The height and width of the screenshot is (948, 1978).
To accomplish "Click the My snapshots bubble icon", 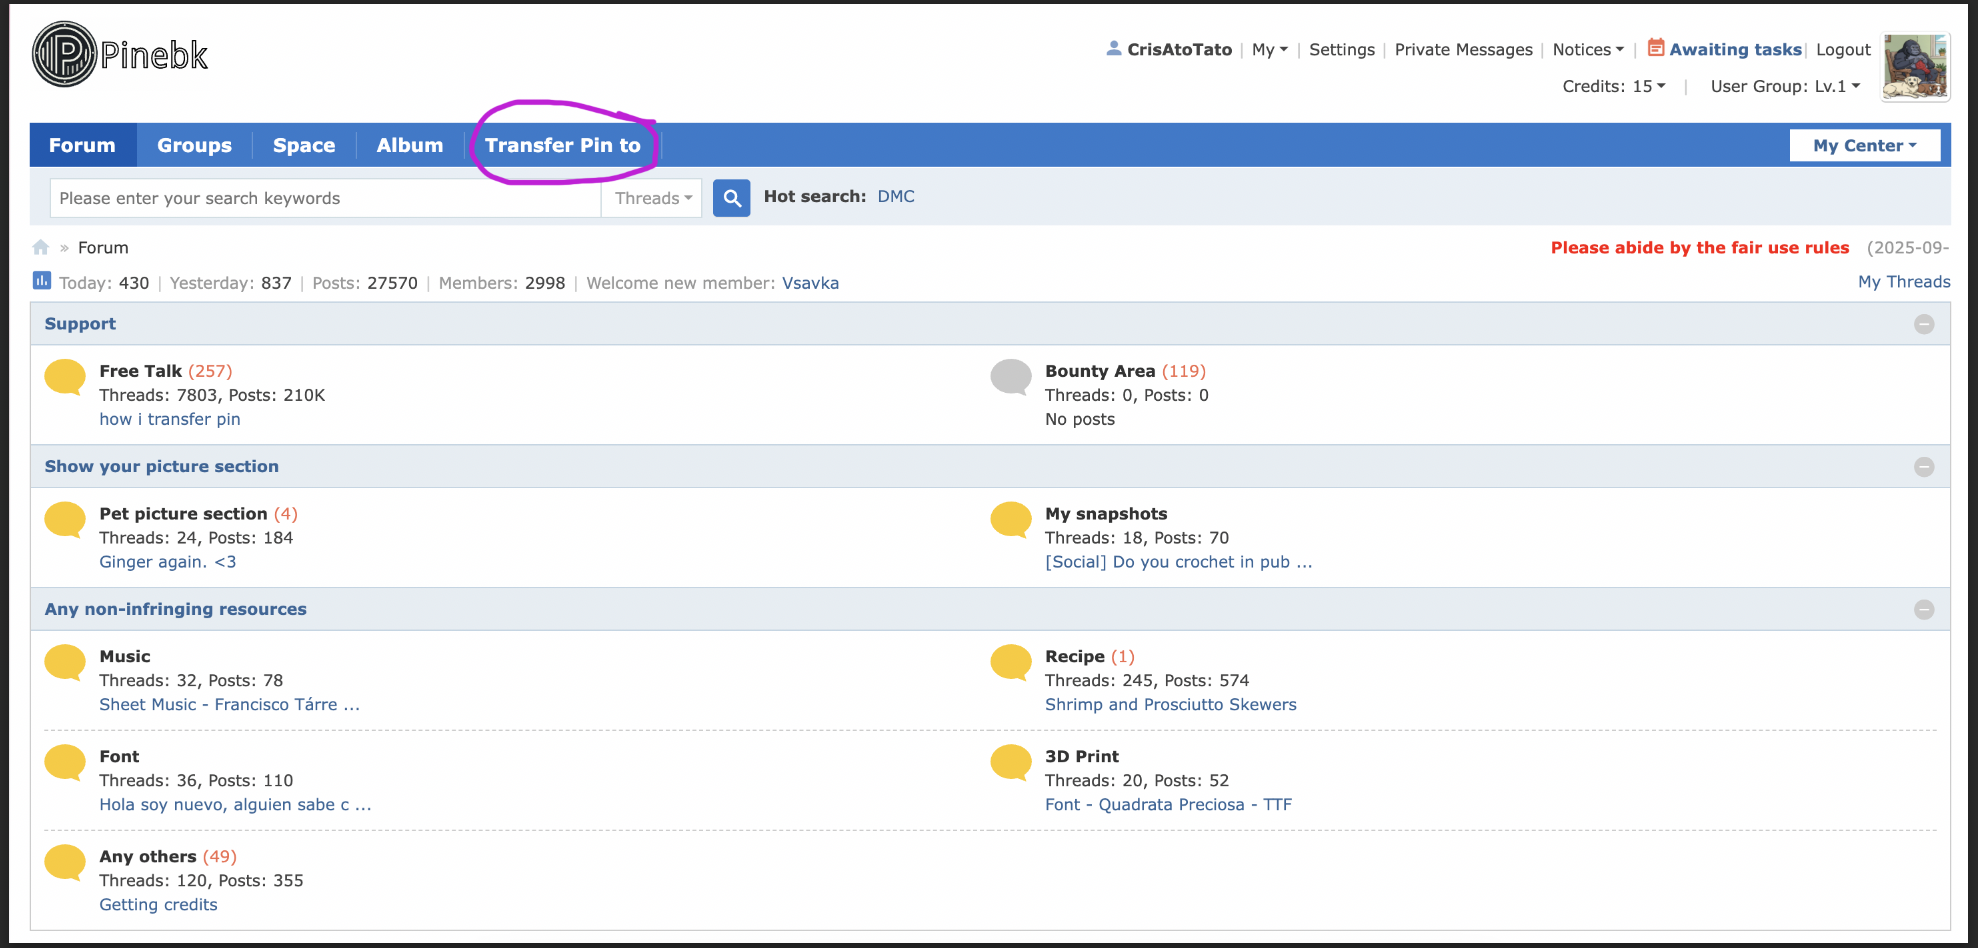I will point(1011,520).
